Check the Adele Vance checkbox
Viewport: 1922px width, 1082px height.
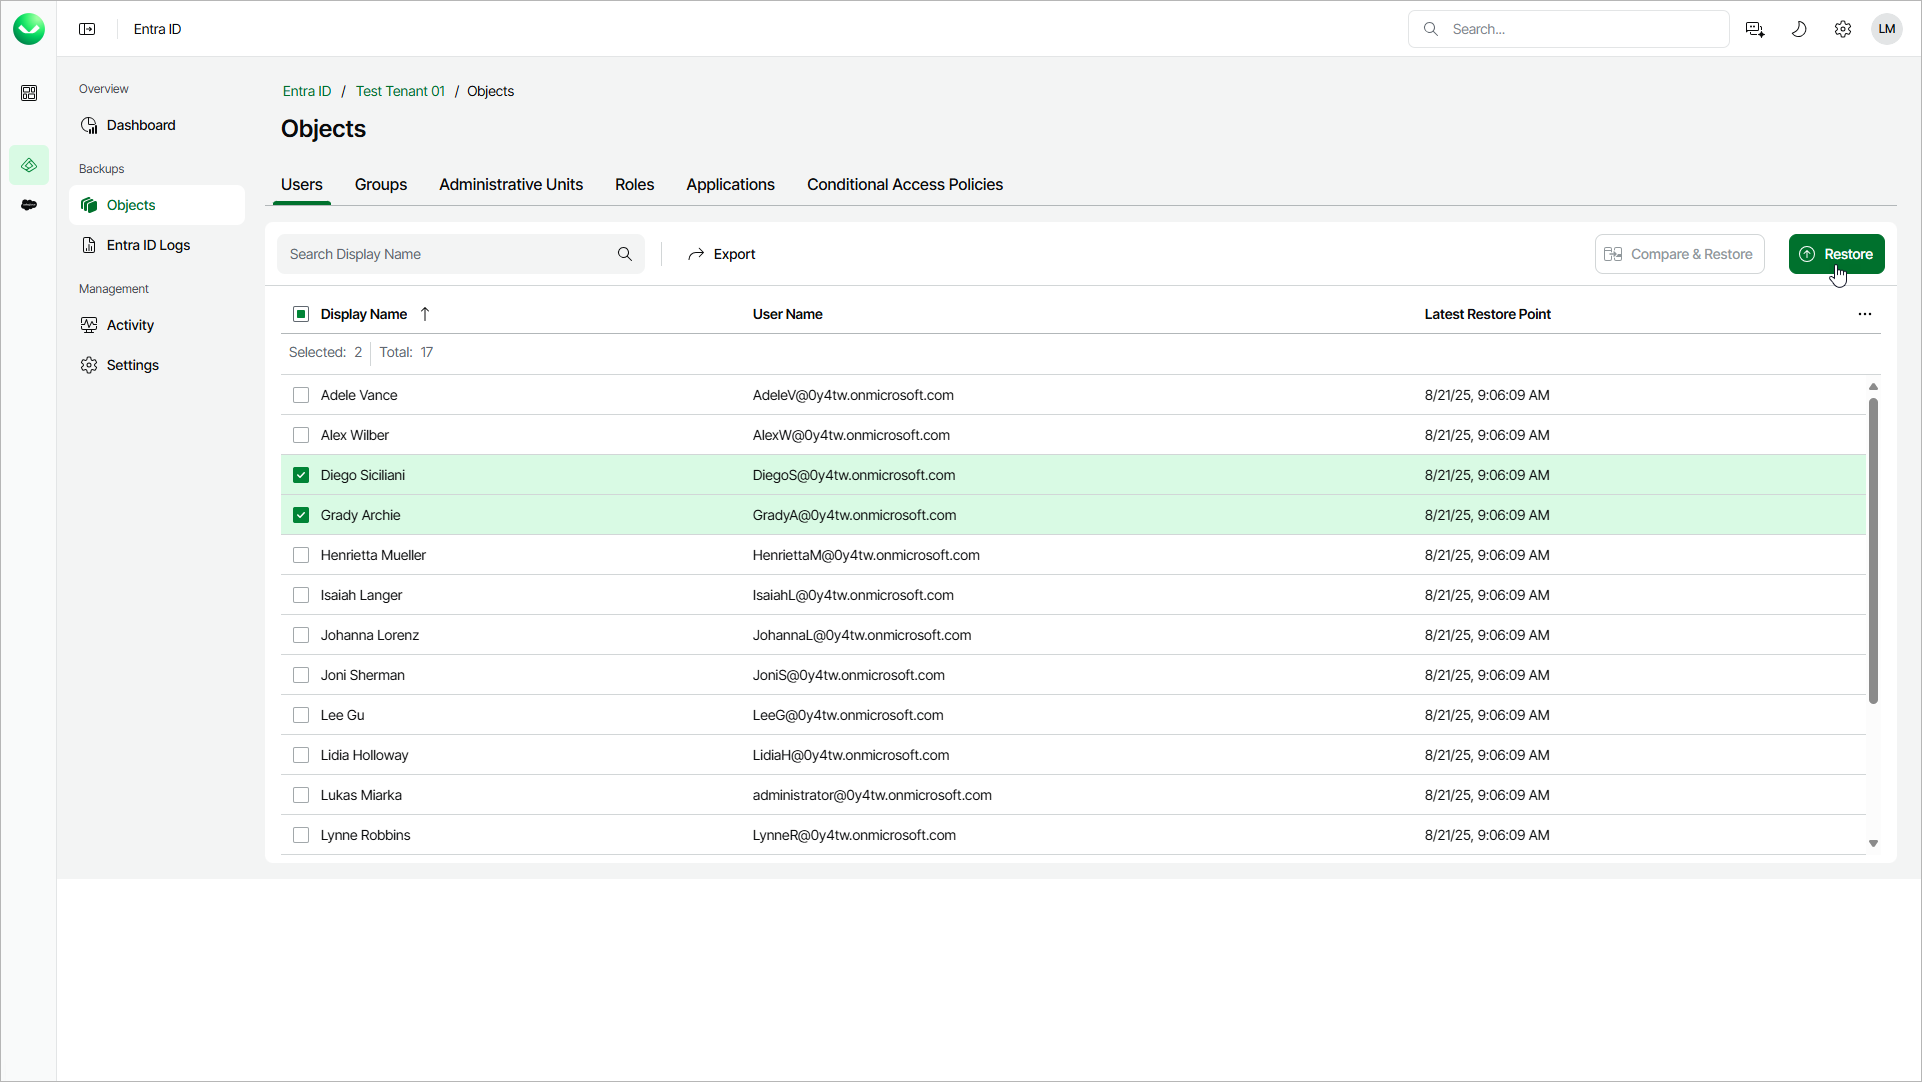[301, 395]
